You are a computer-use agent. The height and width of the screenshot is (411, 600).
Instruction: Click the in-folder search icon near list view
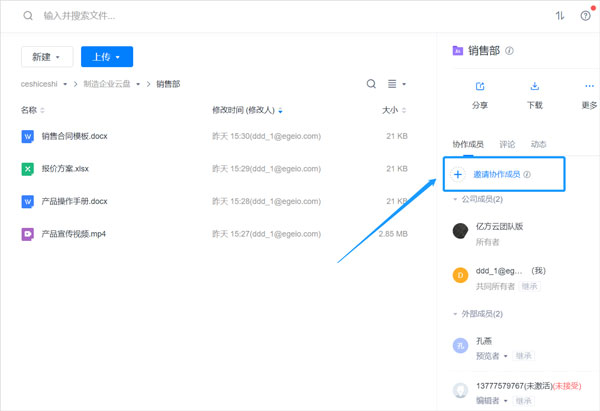pos(371,84)
